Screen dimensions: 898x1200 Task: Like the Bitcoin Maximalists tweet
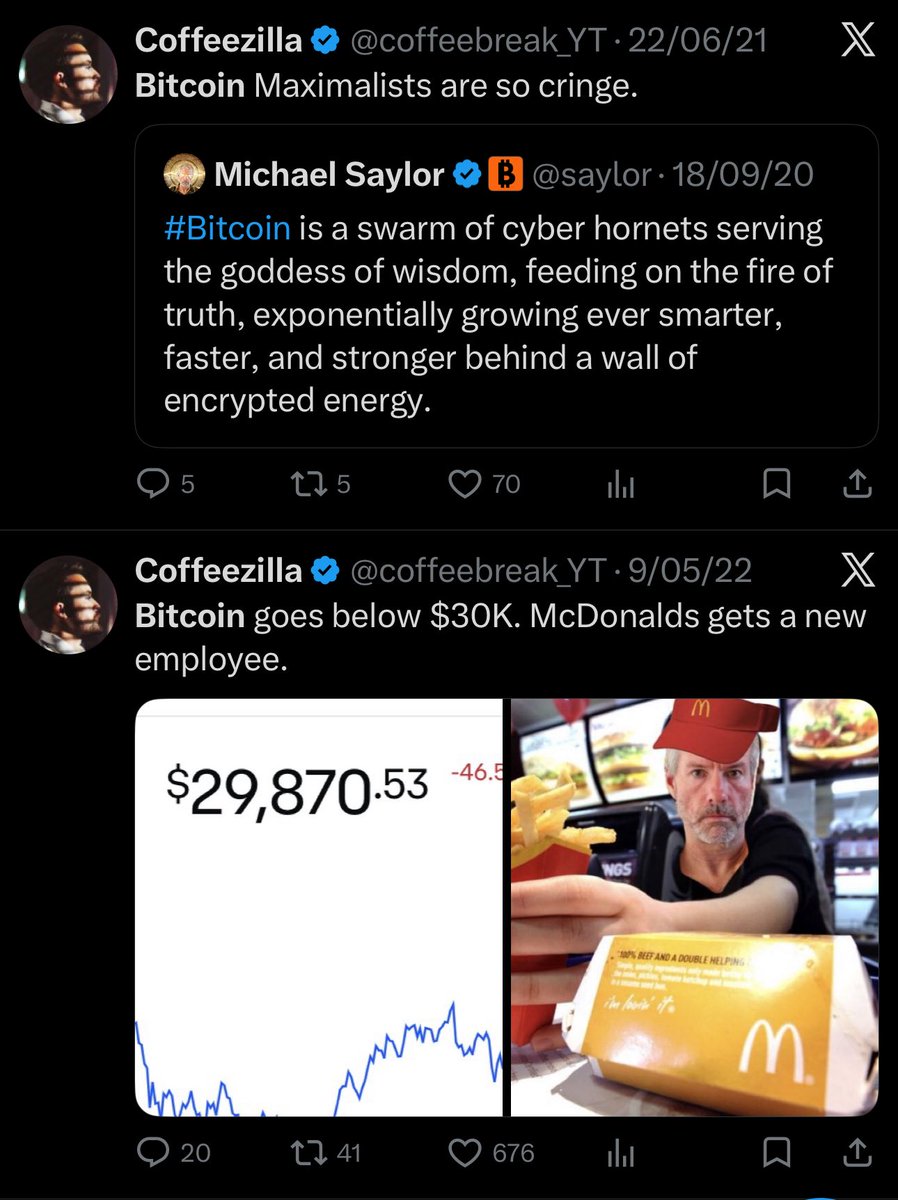pos(464,484)
